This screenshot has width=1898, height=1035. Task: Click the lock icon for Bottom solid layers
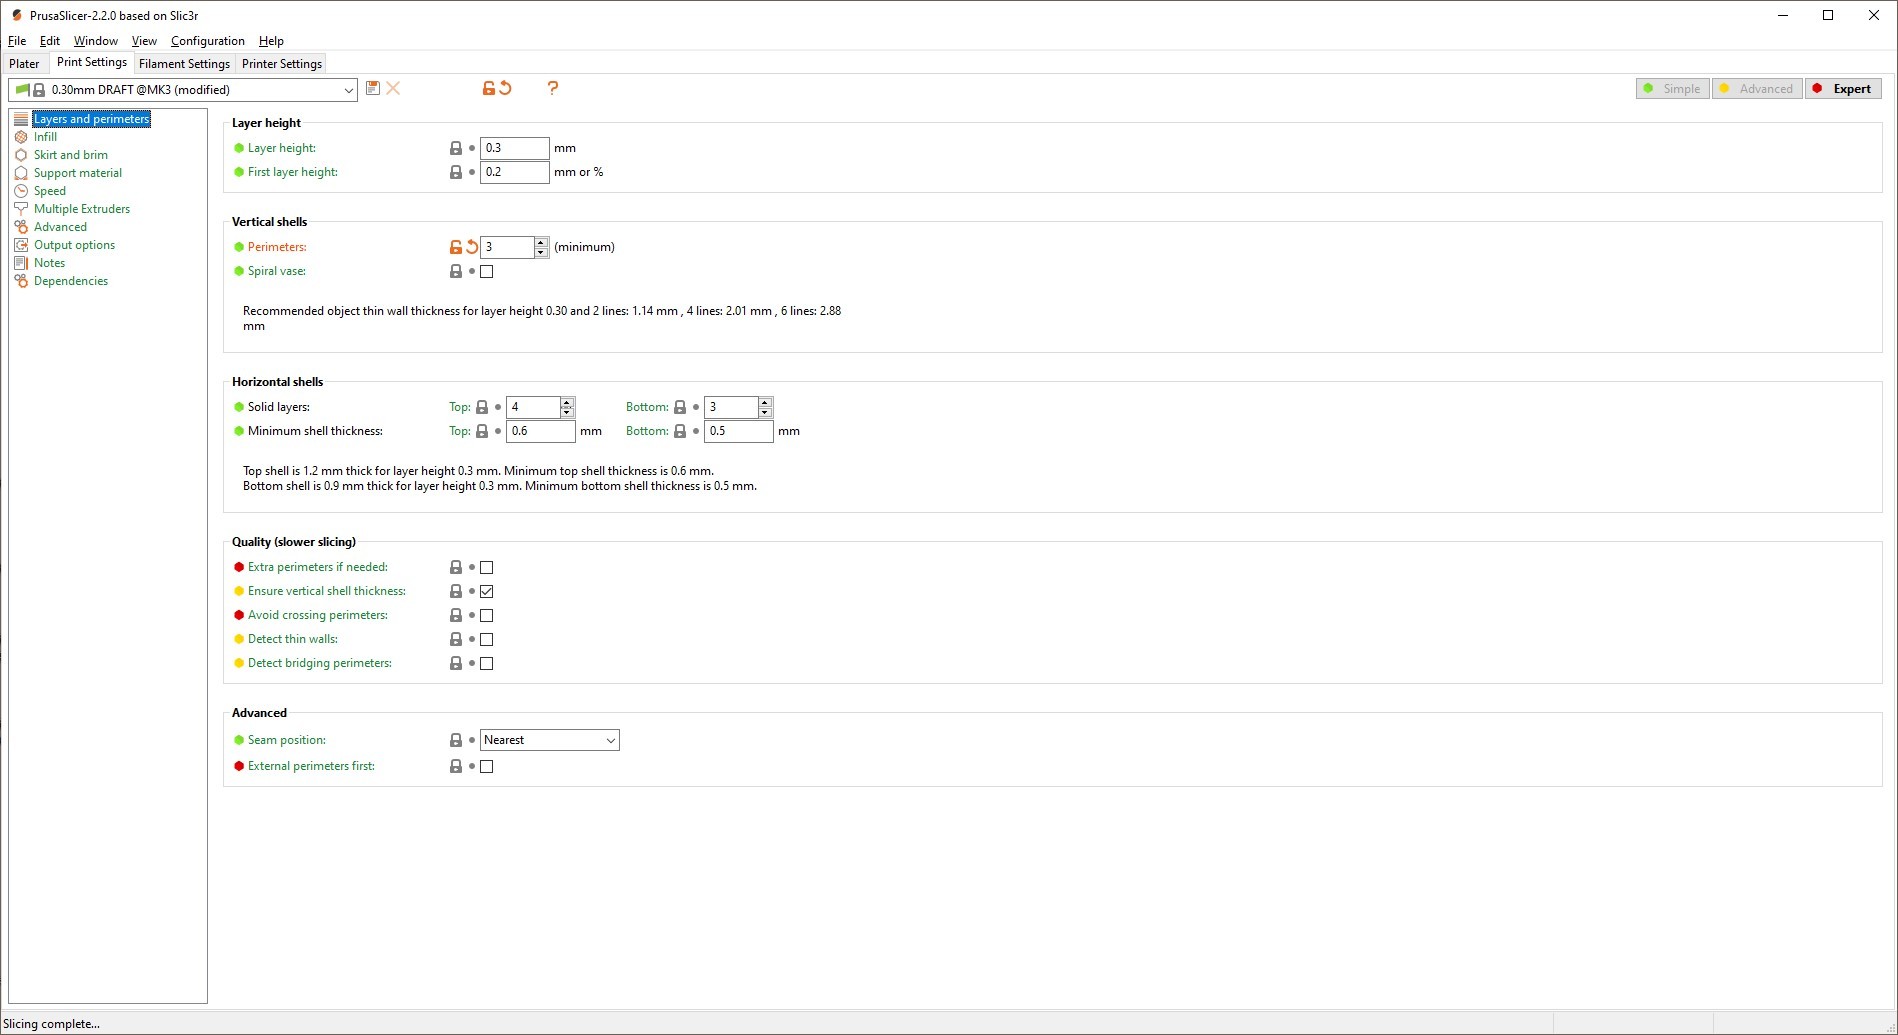click(680, 407)
